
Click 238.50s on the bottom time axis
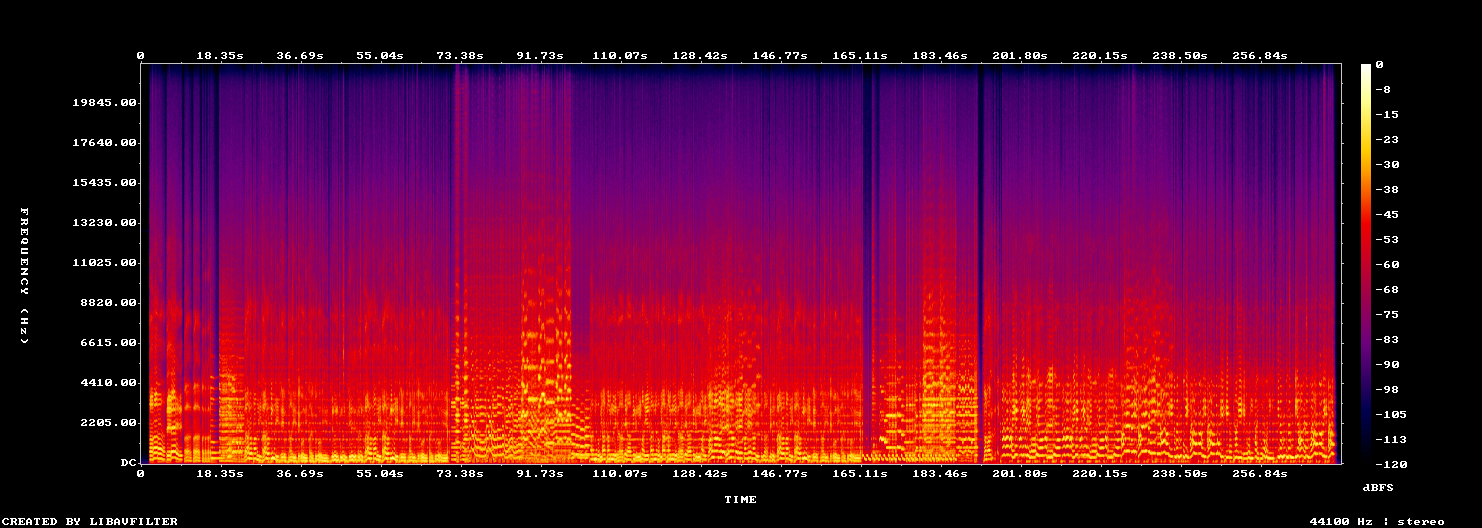coord(1180,474)
